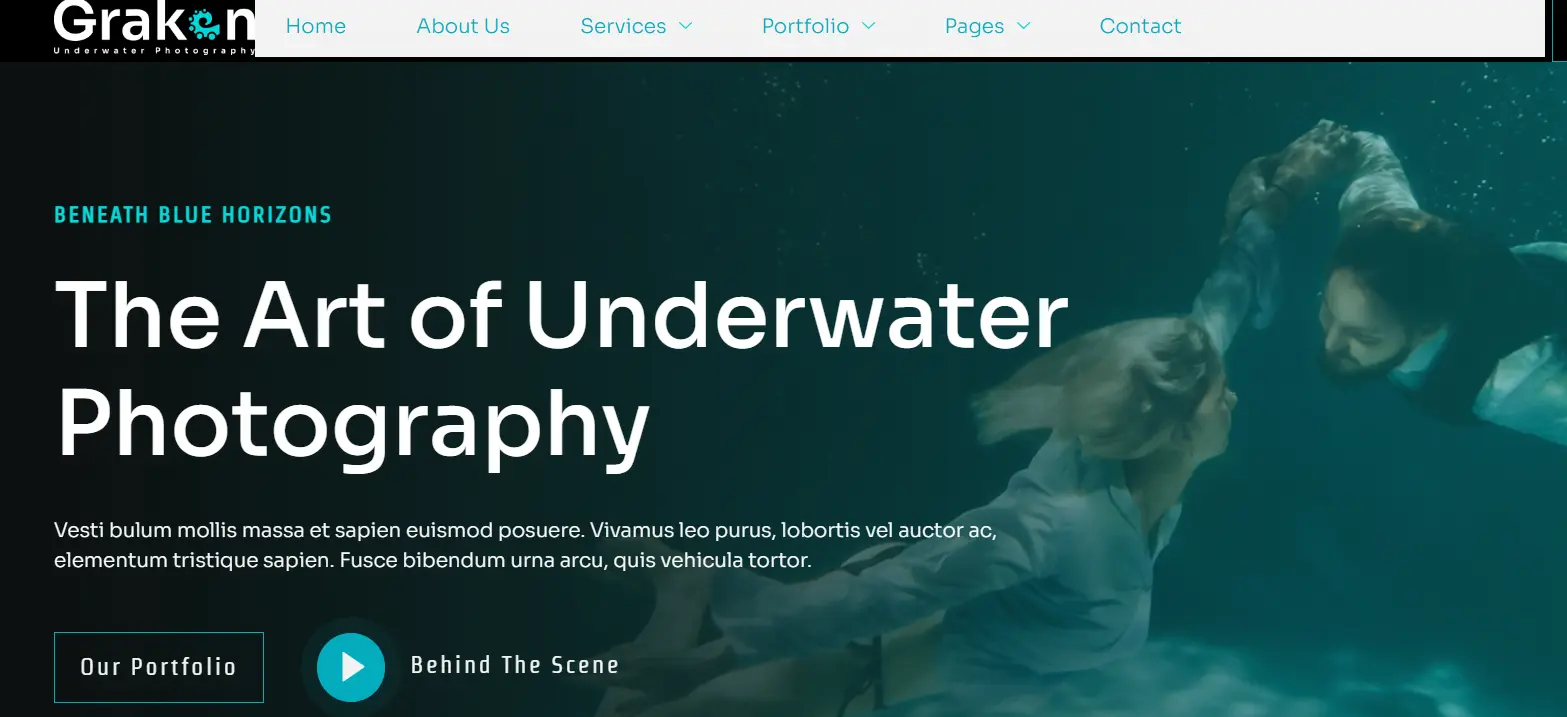The width and height of the screenshot is (1567, 717).
Task: Open the Home page link
Action: 316,26
